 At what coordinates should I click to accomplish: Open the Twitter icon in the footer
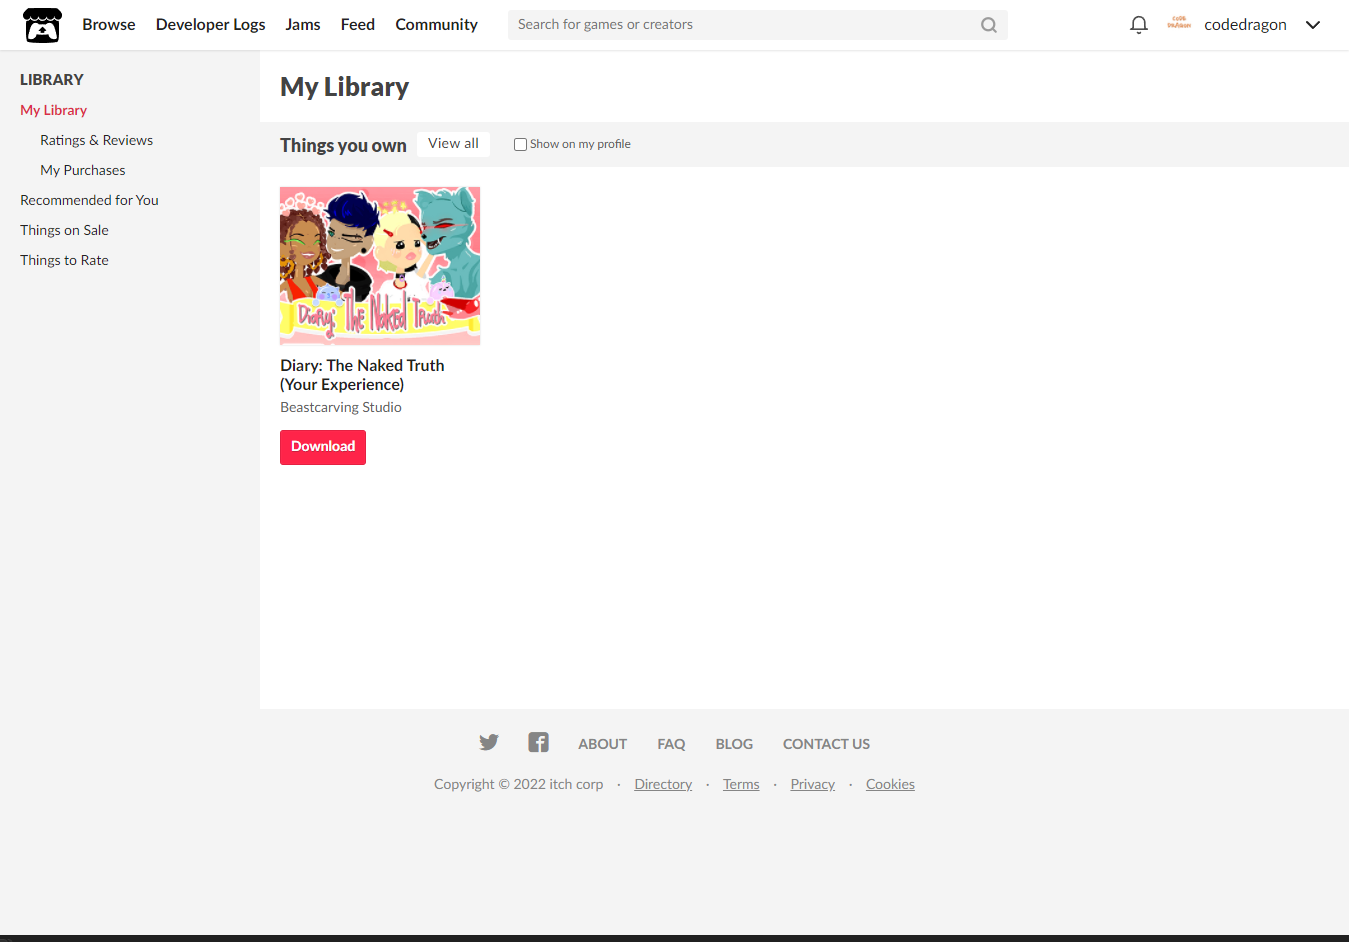coord(488,742)
